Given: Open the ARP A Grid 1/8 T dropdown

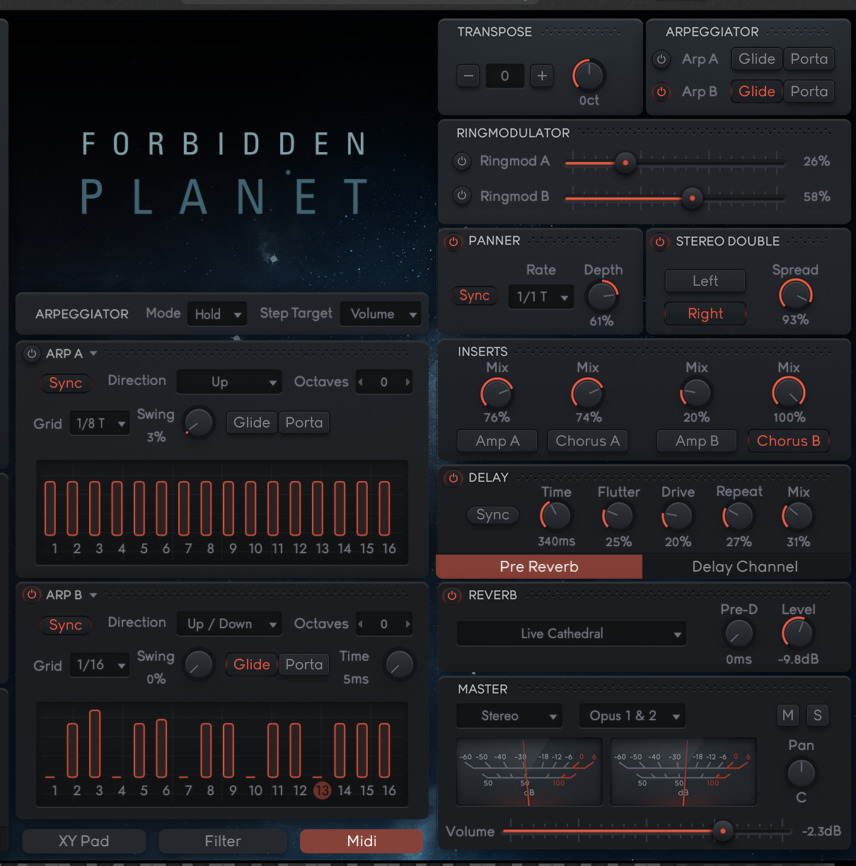Looking at the screenshot, I should (x=99, y=424).
